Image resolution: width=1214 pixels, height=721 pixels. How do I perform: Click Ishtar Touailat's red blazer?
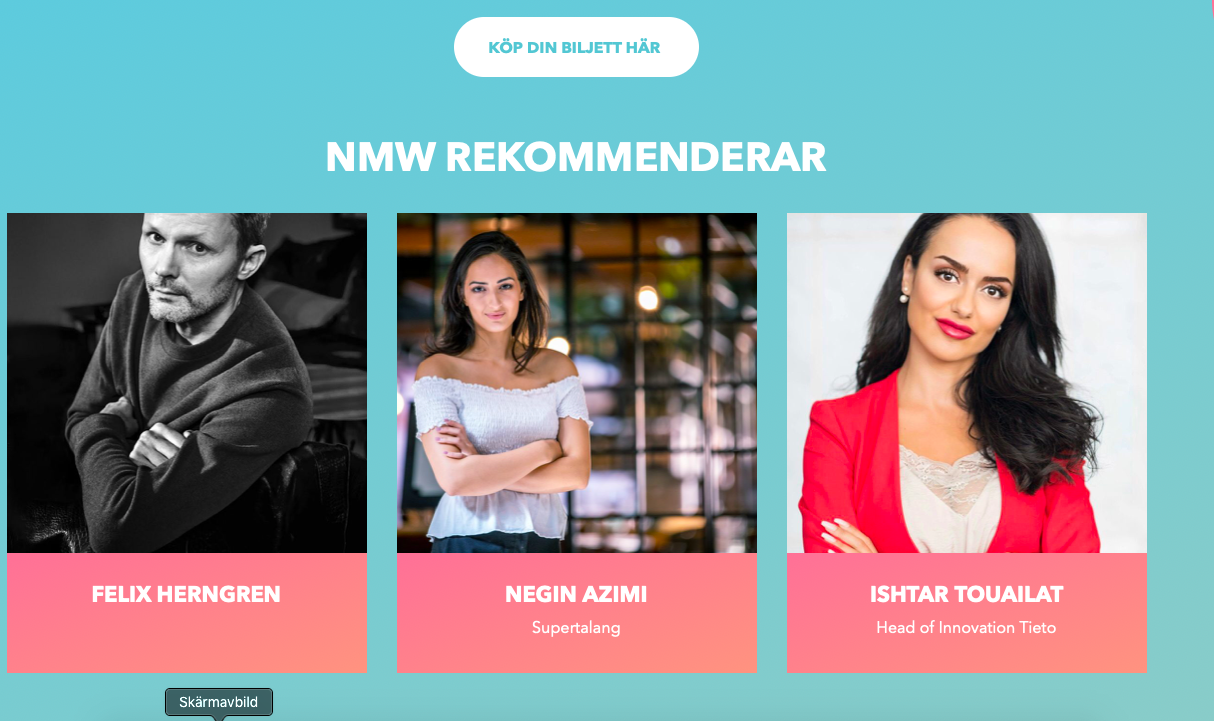click(860, 470)
